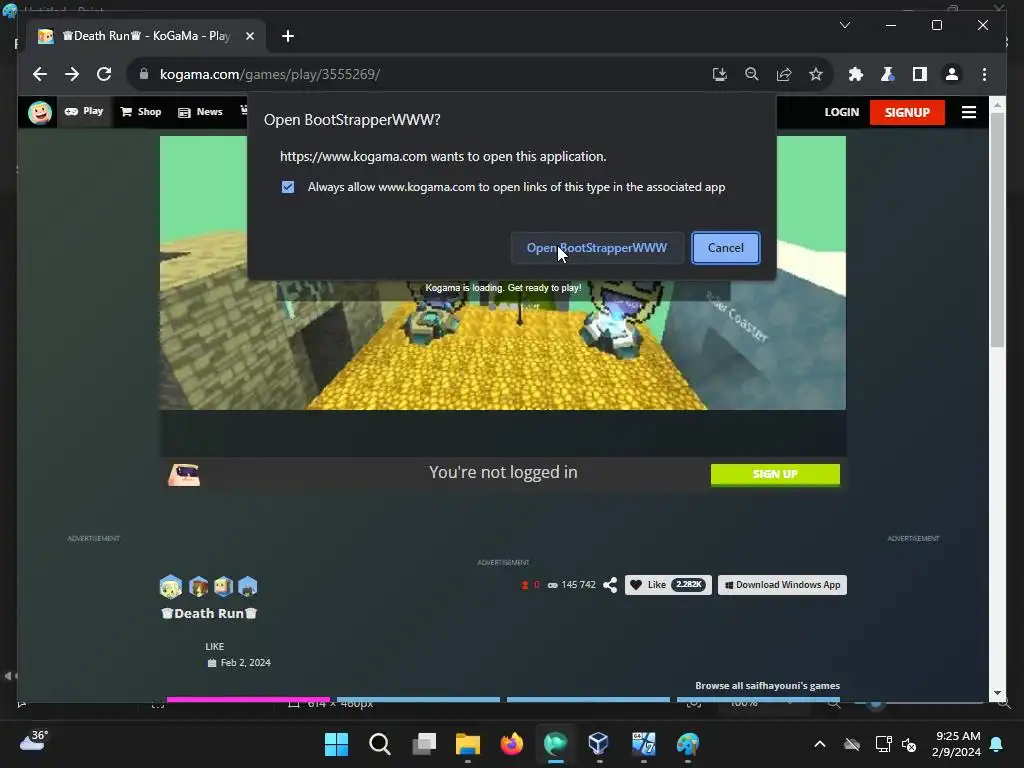Viewport: 1024px width, 768px height.
Task: Like the Death Run game
Action: pyautogui.click(x=668, y=584)
